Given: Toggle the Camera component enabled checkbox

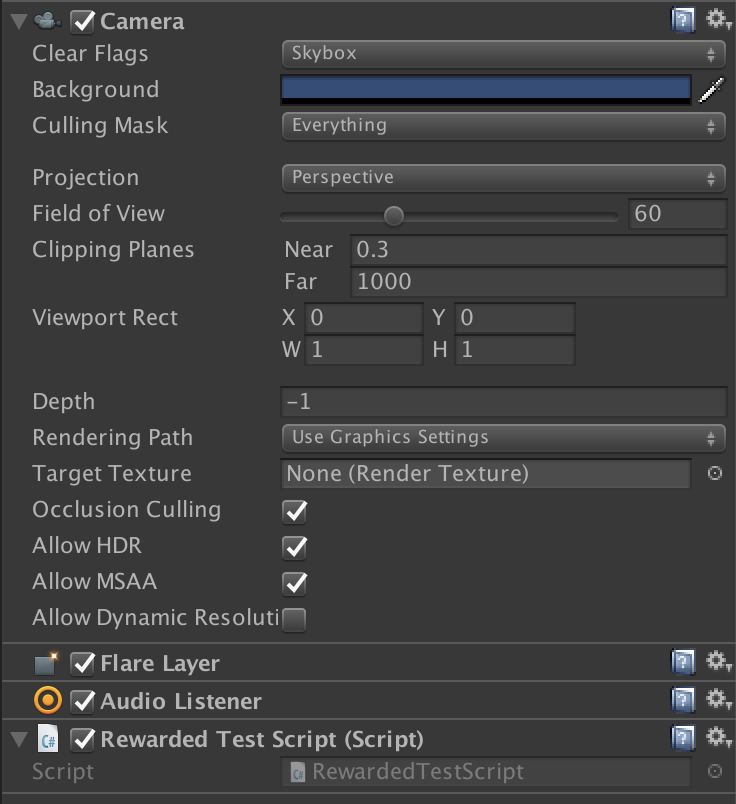Looking at the screenshot, I should point(83,21).
